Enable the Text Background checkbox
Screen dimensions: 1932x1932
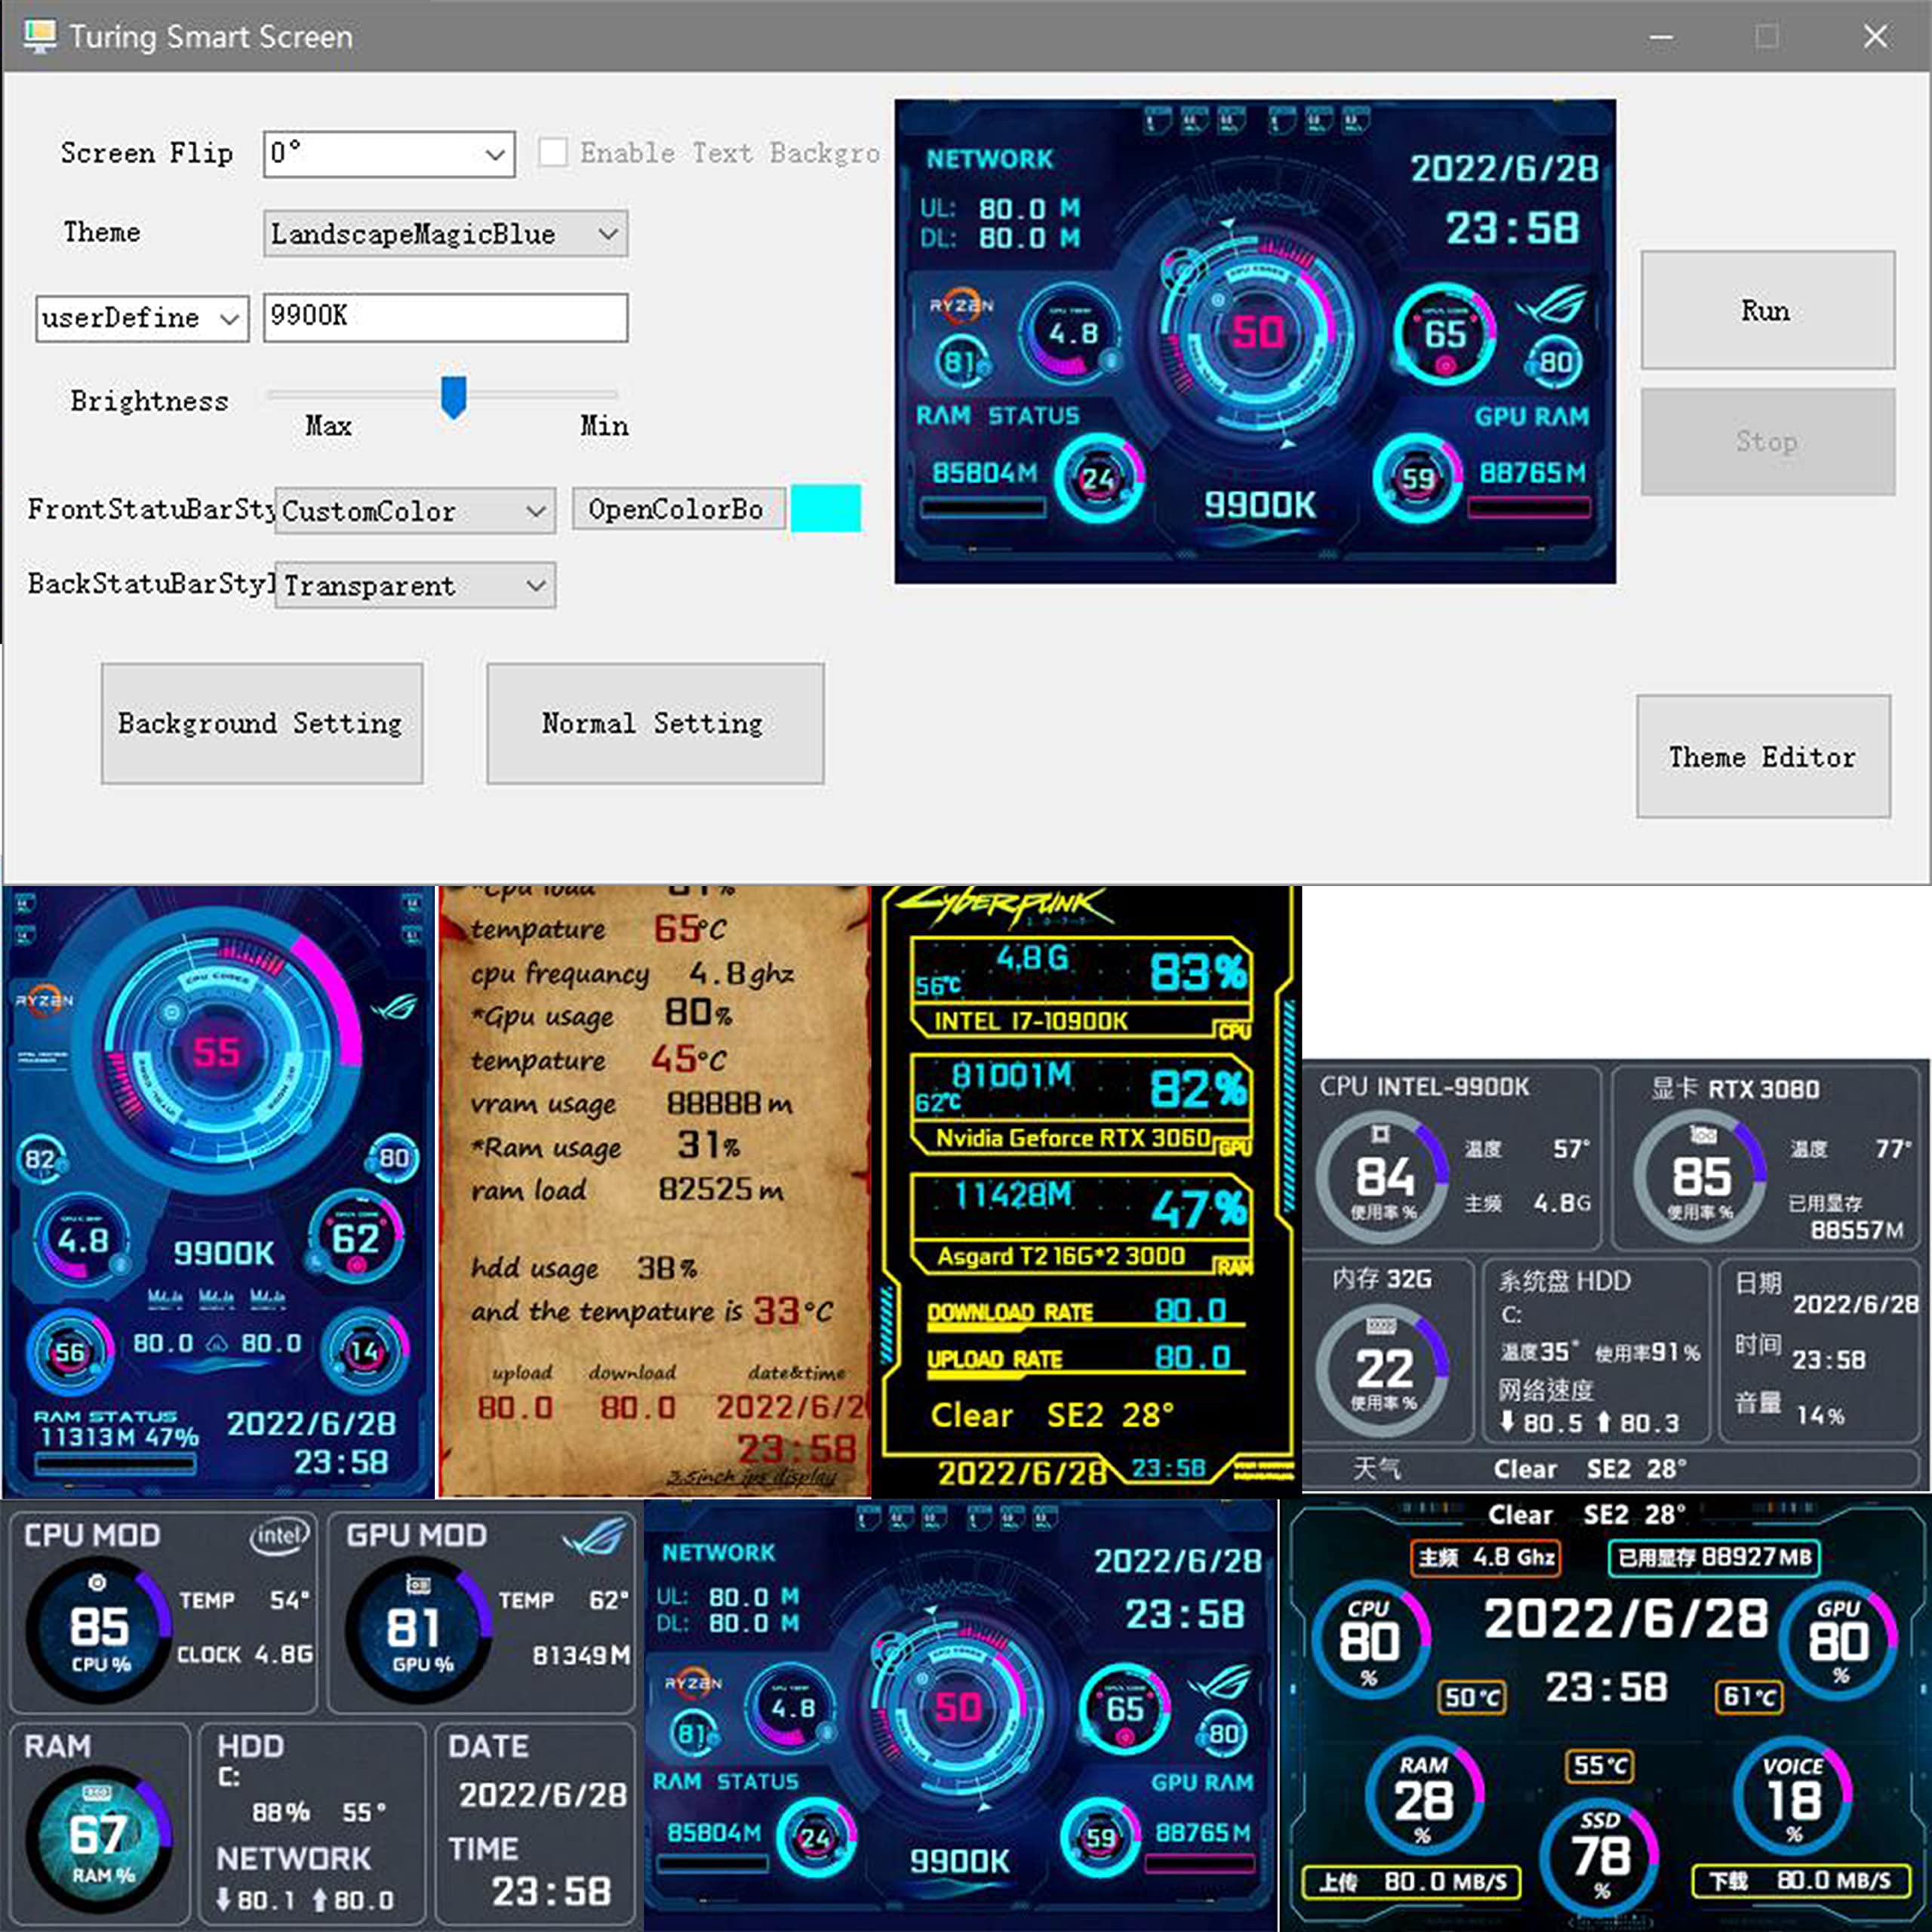tap(552, 153)
